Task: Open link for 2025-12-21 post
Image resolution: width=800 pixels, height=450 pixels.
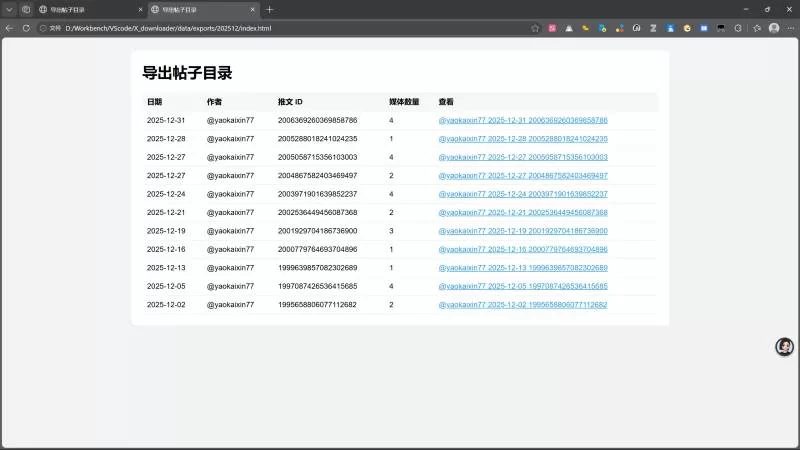Action: (523, 212)
